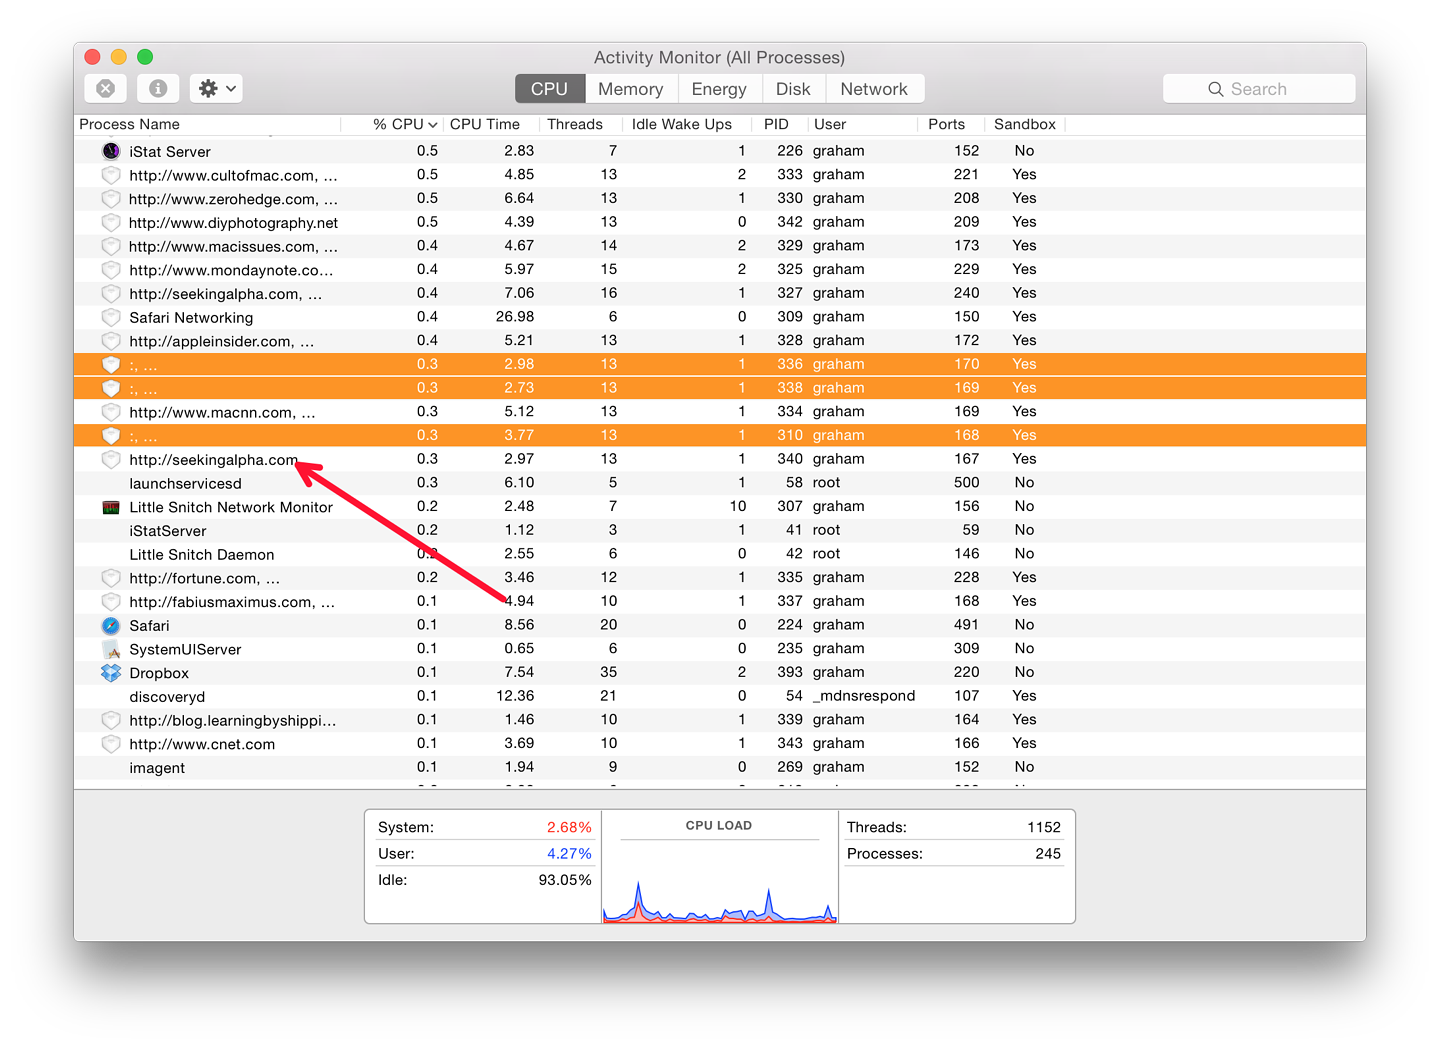Screen dimensions: 1440x1047
Task: Click the shield icon beside diyphotography.net
Action: pyautogui.click(x=111, y=222)
